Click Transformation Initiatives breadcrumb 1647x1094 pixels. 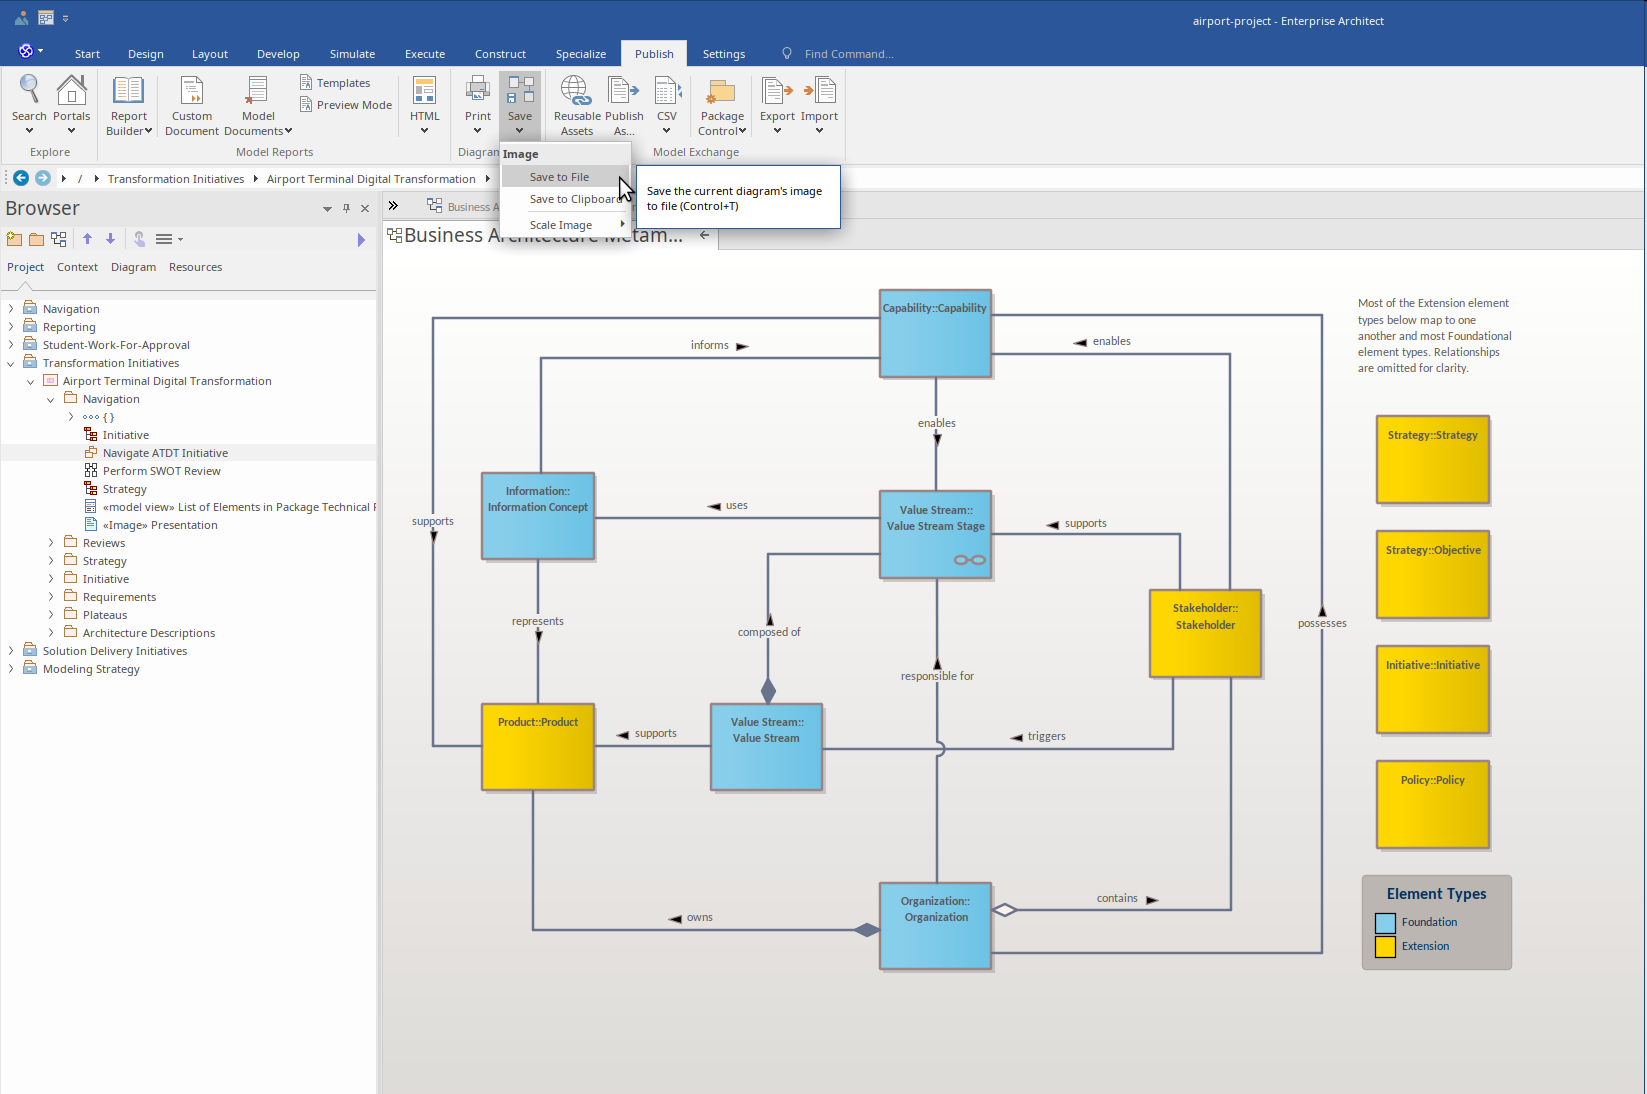coord(176,179)
